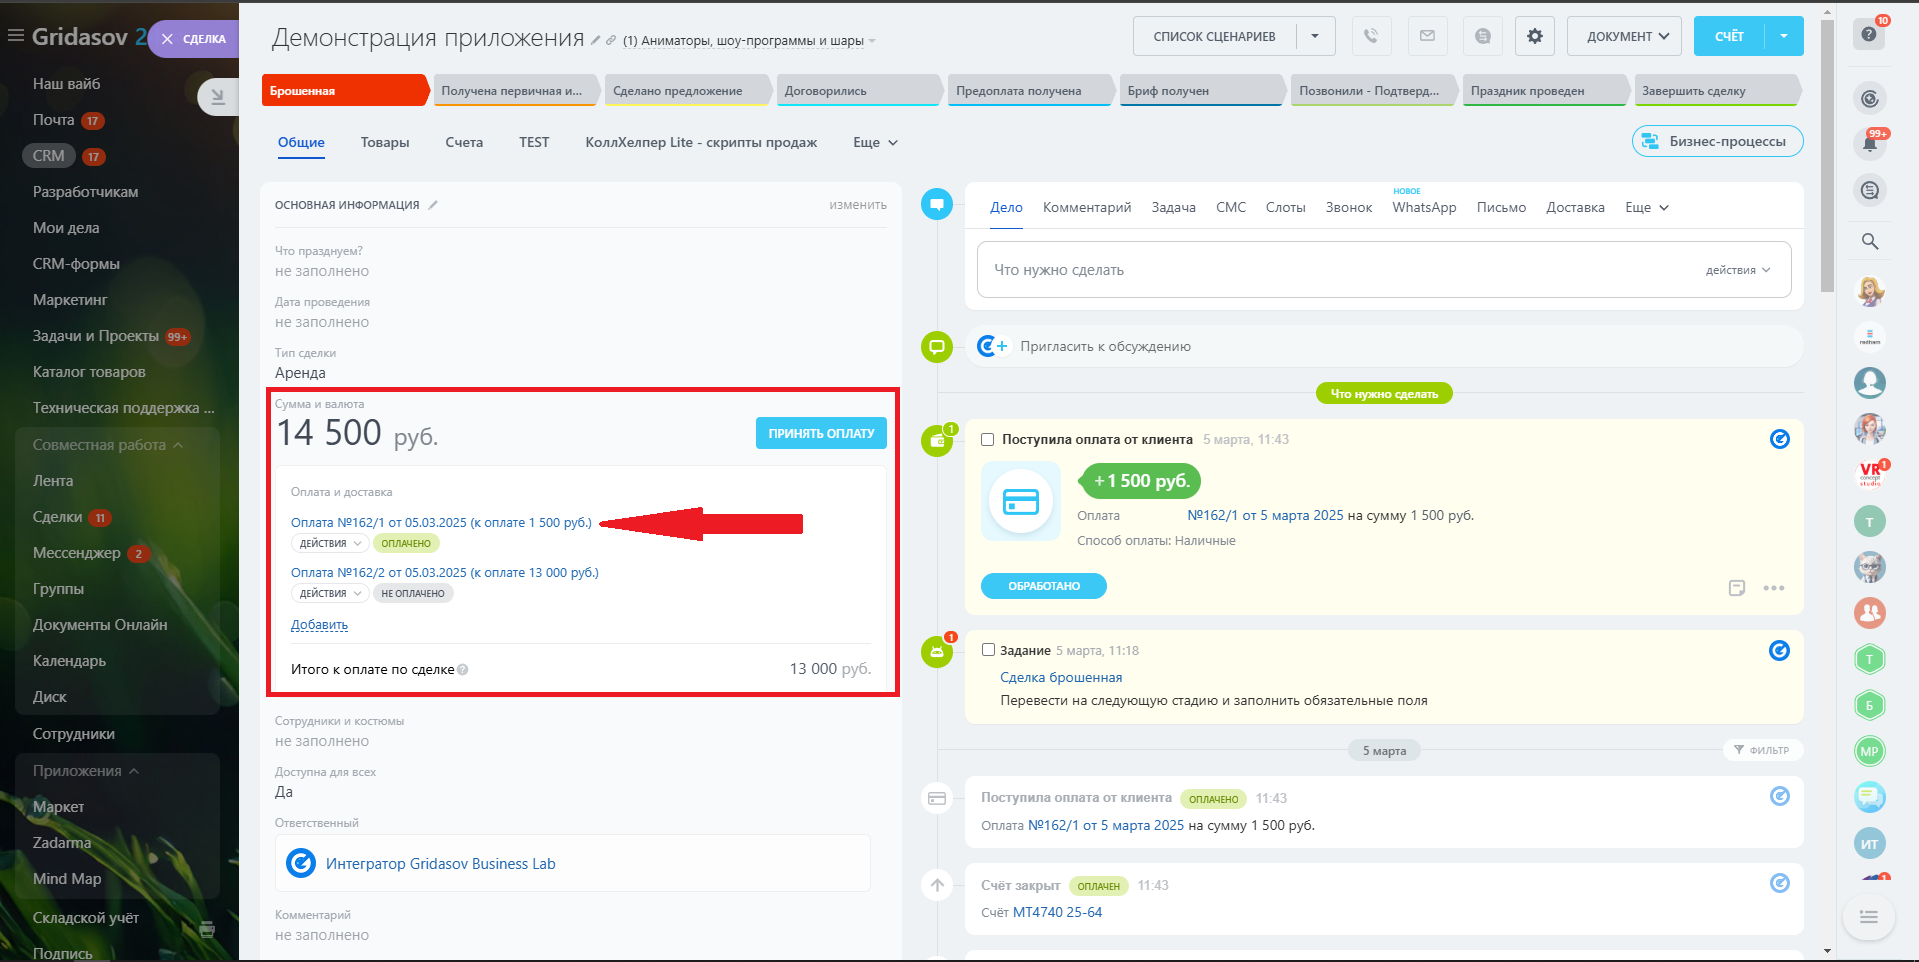Click the phone call icon in the header
This screenshot has height=962, width=1919.
(1371, 36)
